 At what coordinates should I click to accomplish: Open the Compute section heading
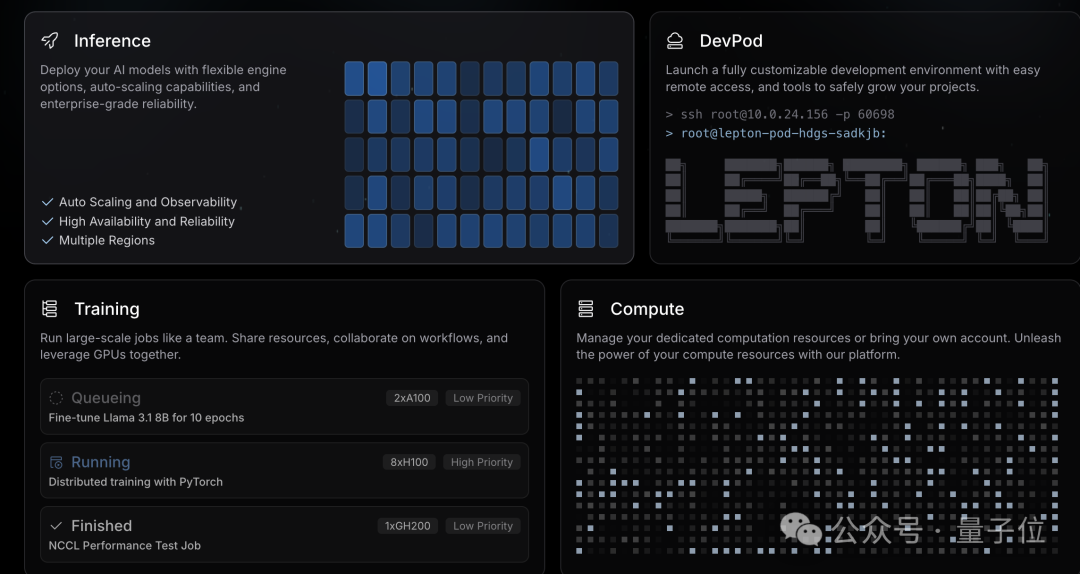[x=647, y=309]
